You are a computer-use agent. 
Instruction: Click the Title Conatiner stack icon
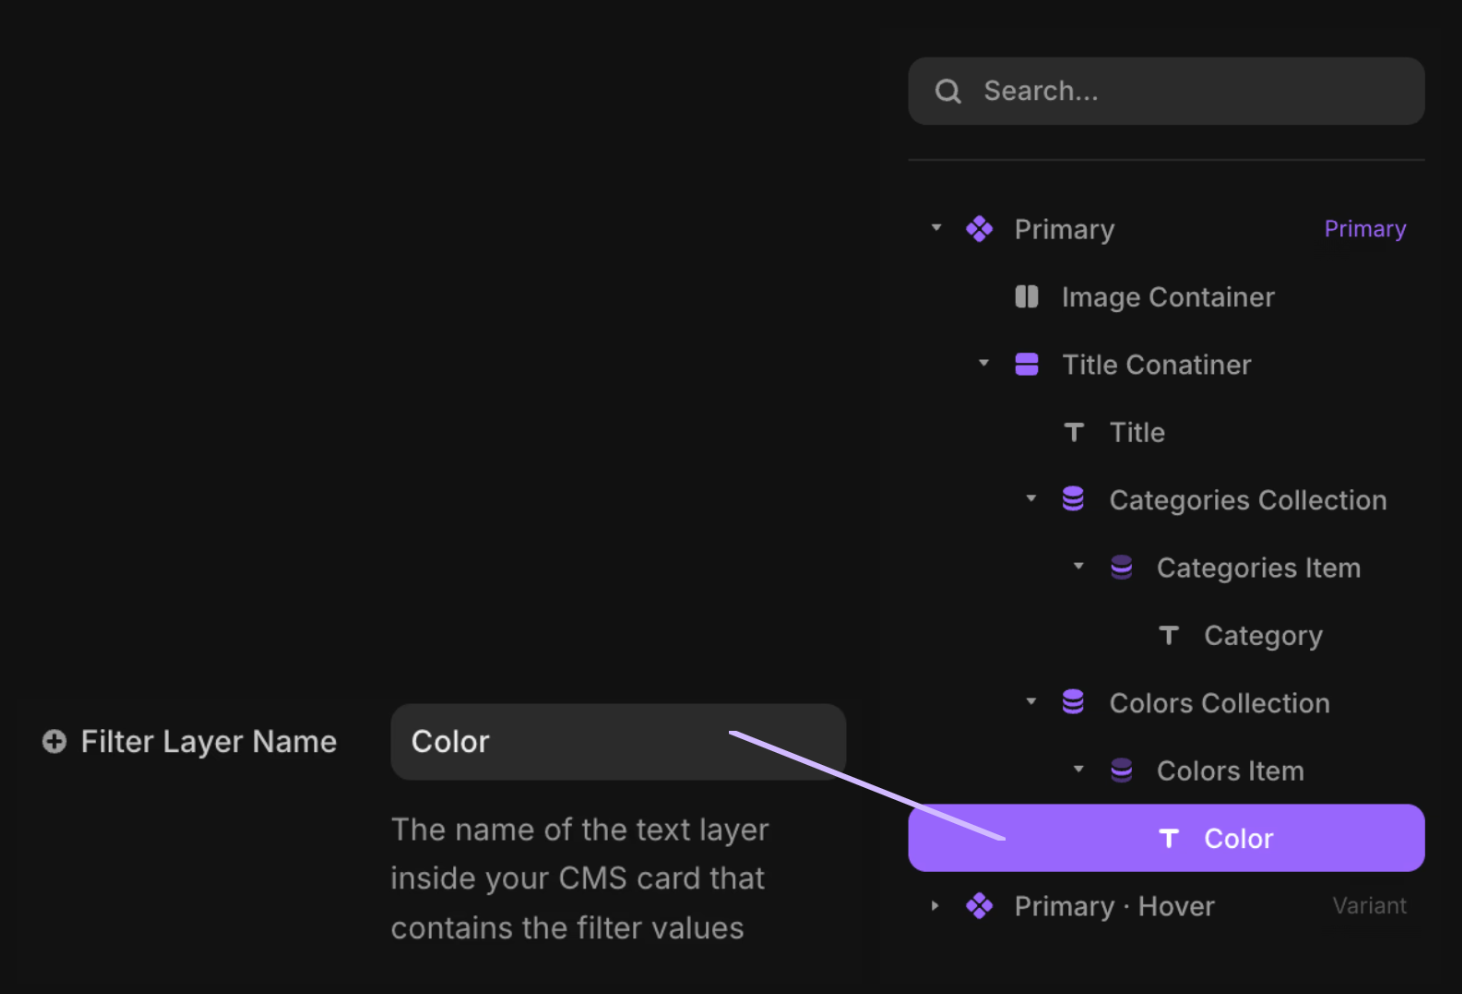pyautogui.click(x=1026, y=365)
